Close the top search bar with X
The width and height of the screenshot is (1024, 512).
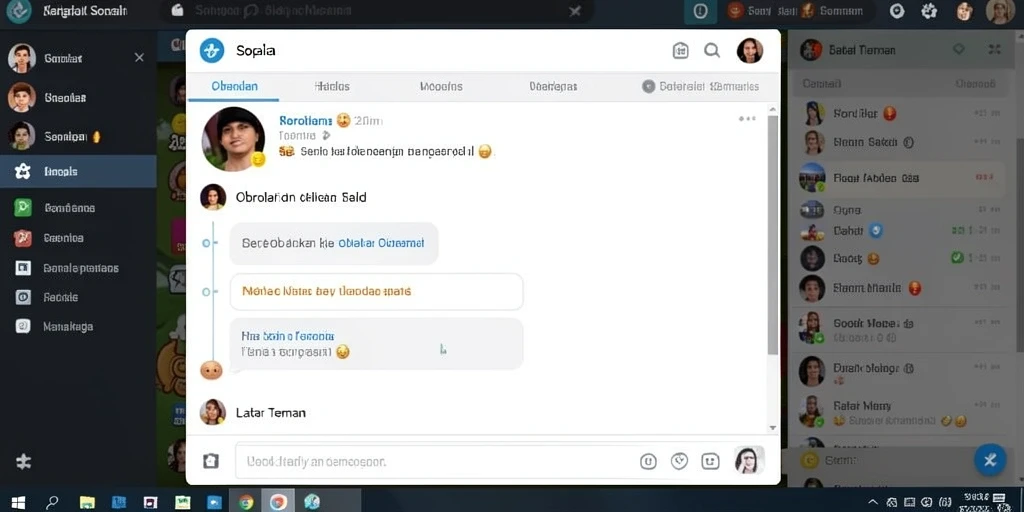pyautogui.click(x=575, y=11)
